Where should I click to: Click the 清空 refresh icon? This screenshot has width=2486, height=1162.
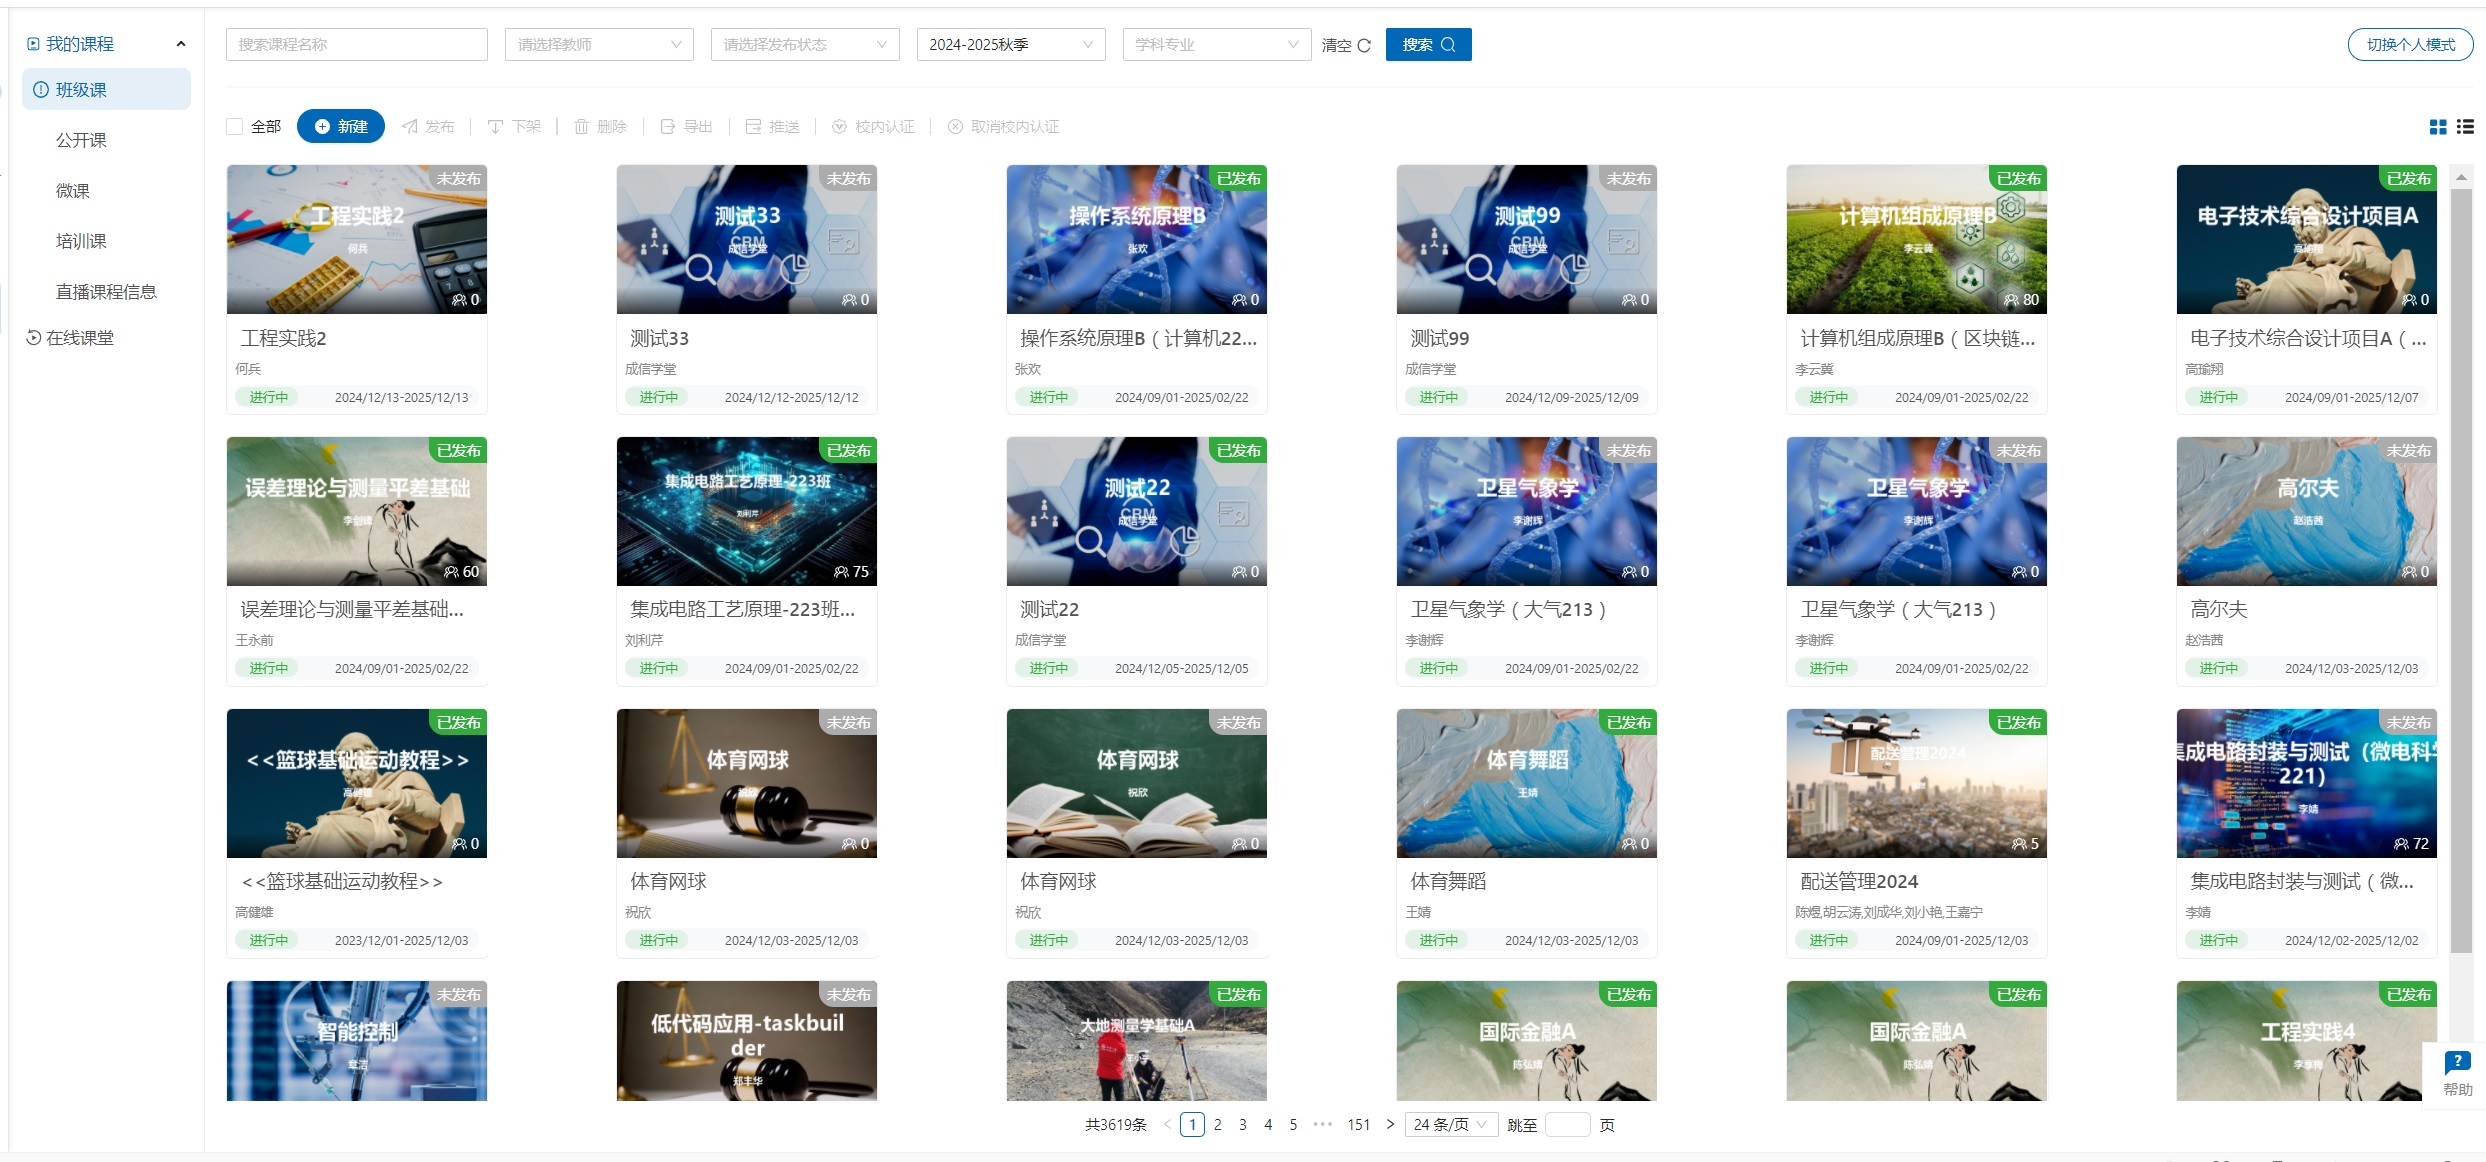[x=1364, y=45]
